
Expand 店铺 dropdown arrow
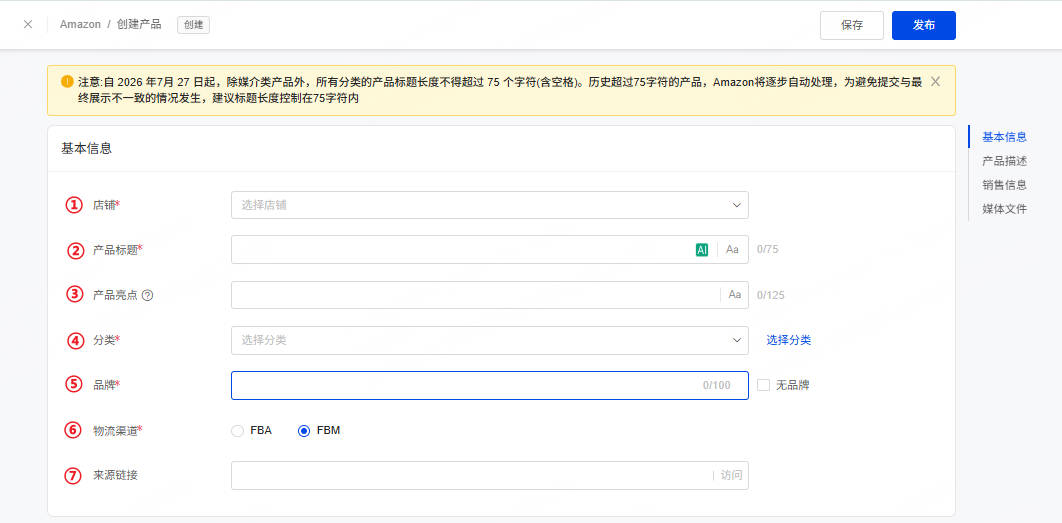(x=736, y=205)
